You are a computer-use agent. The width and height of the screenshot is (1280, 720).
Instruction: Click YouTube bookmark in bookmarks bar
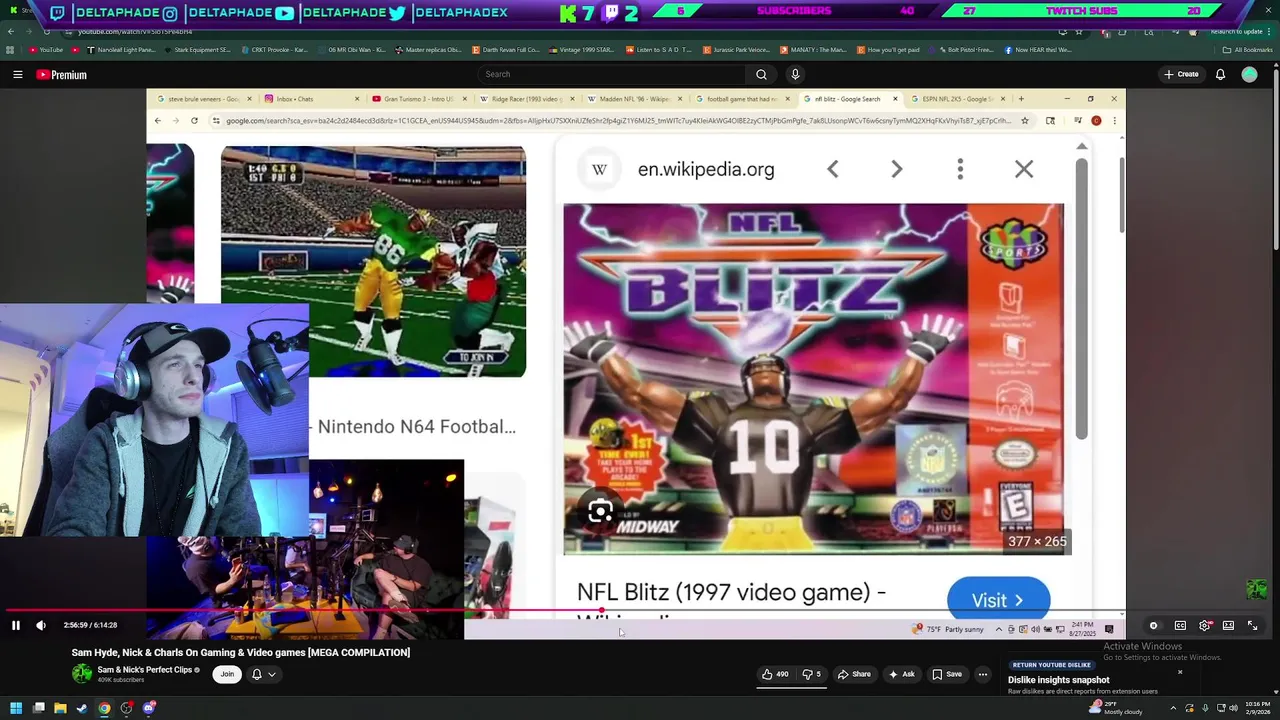46,49
